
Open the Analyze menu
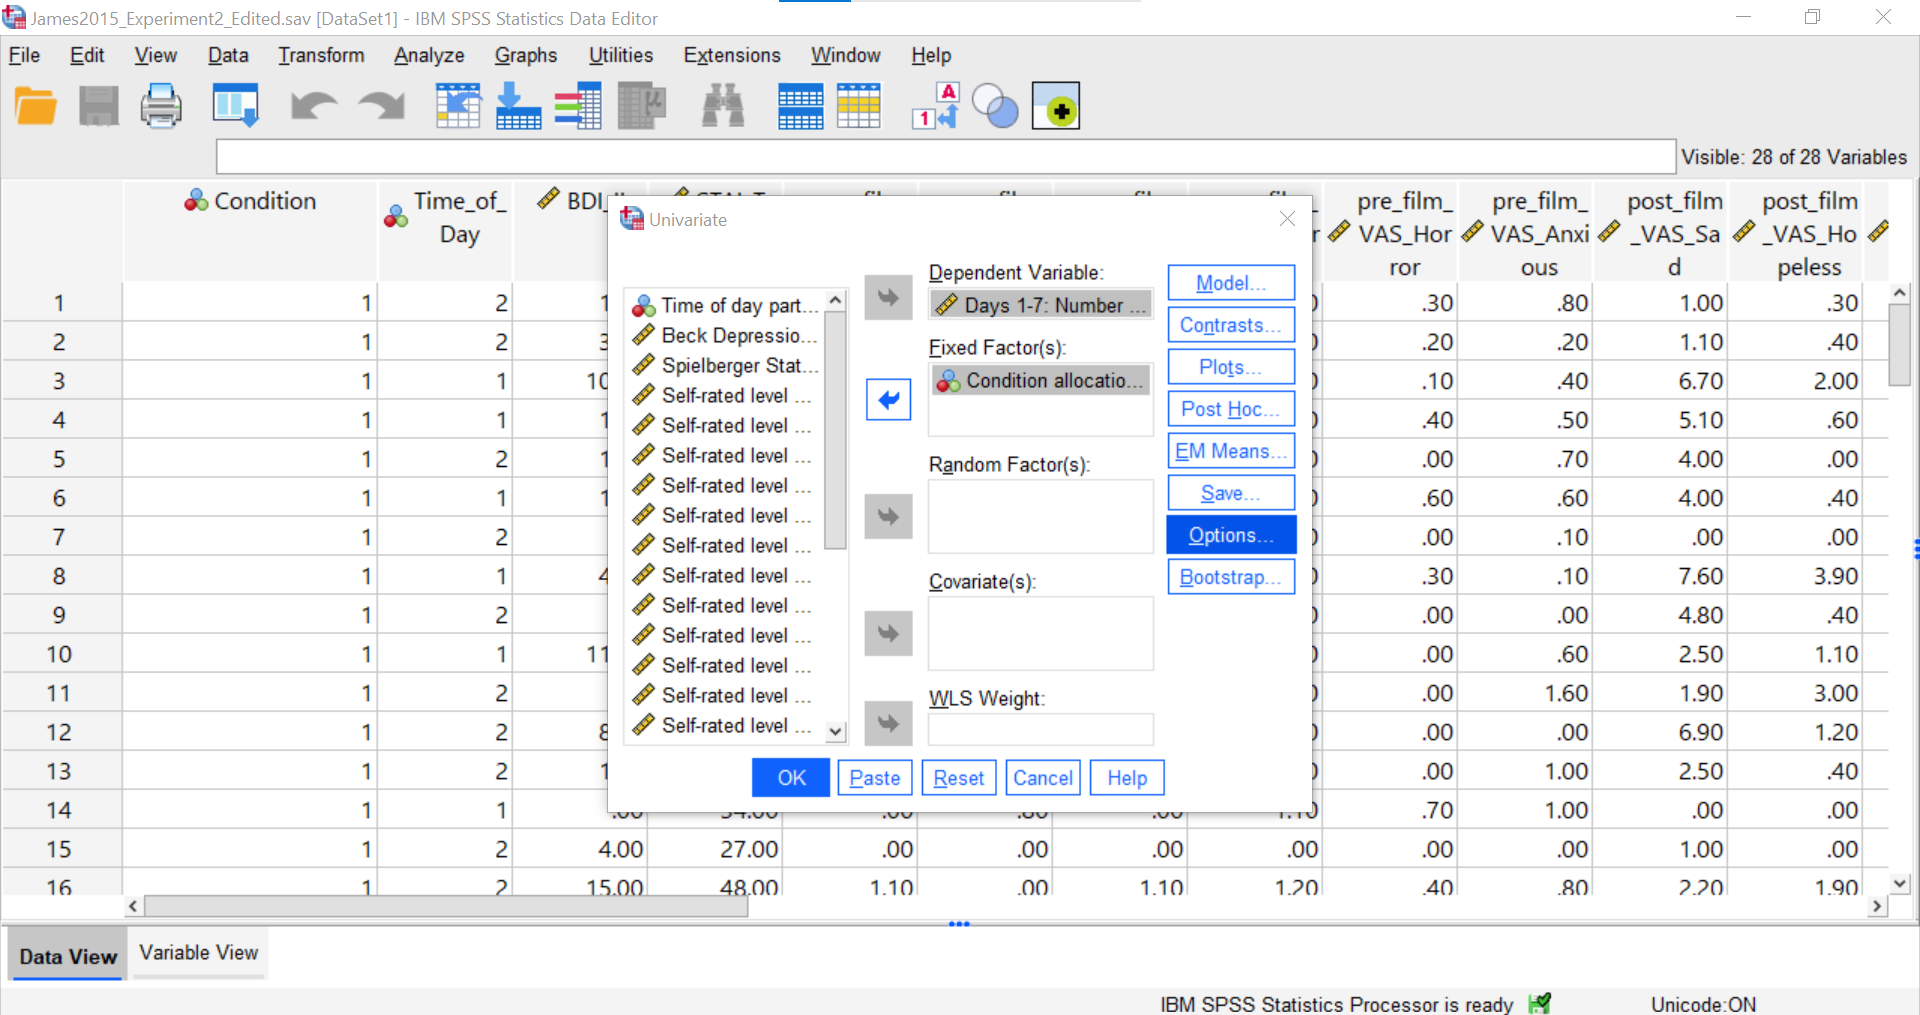pos(429,55)
